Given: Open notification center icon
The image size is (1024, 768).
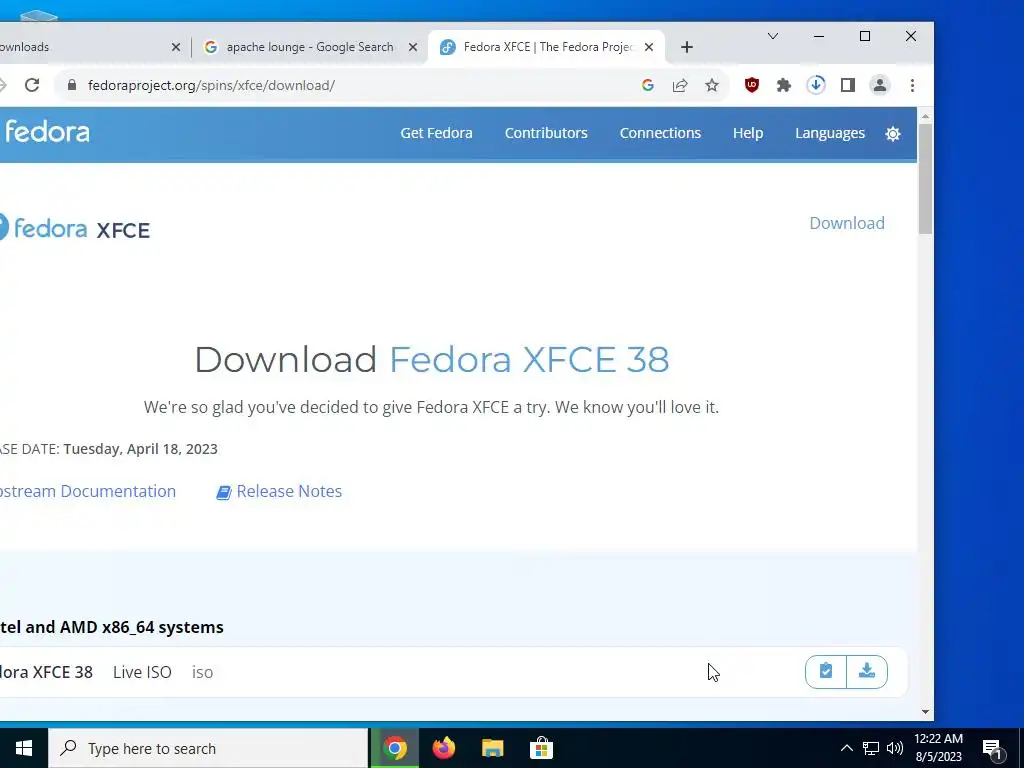Looking at the screenshot, I should pyautogui.click(x=992, y=748).
